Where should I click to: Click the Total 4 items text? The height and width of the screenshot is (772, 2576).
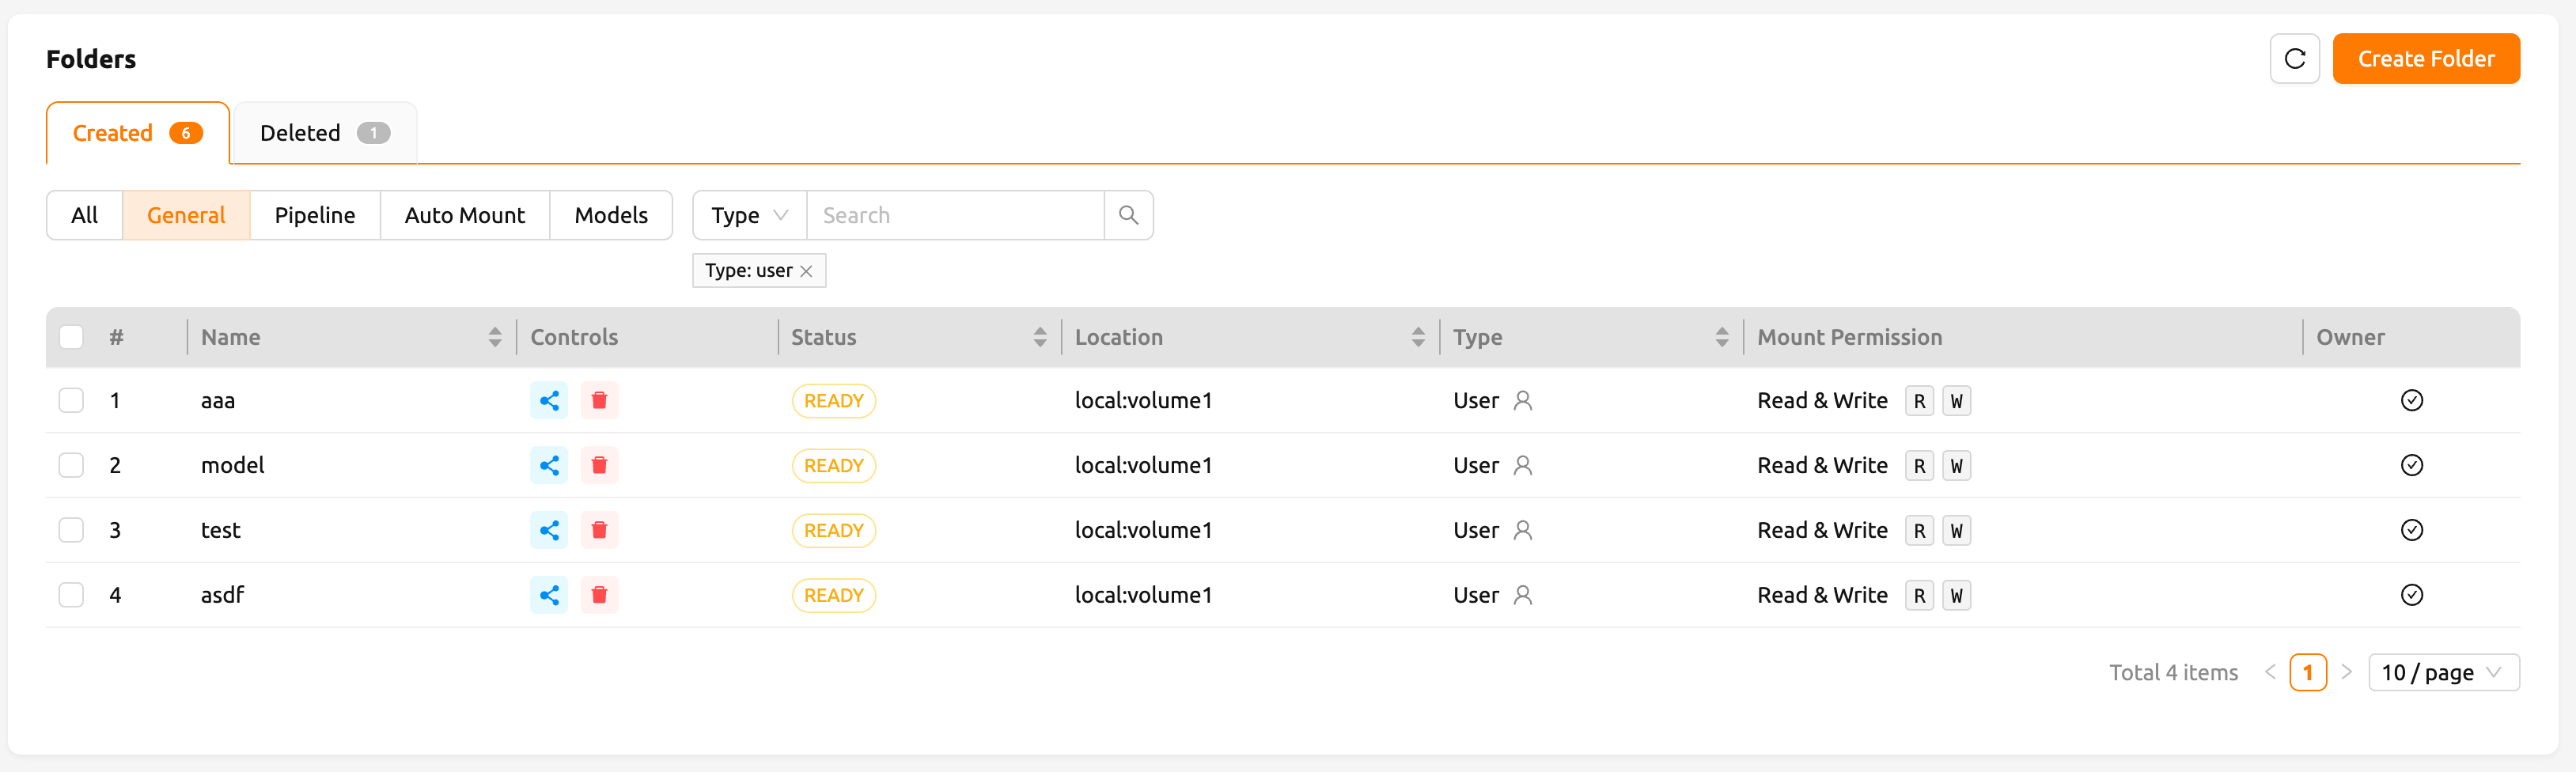tap(2173, 673)
